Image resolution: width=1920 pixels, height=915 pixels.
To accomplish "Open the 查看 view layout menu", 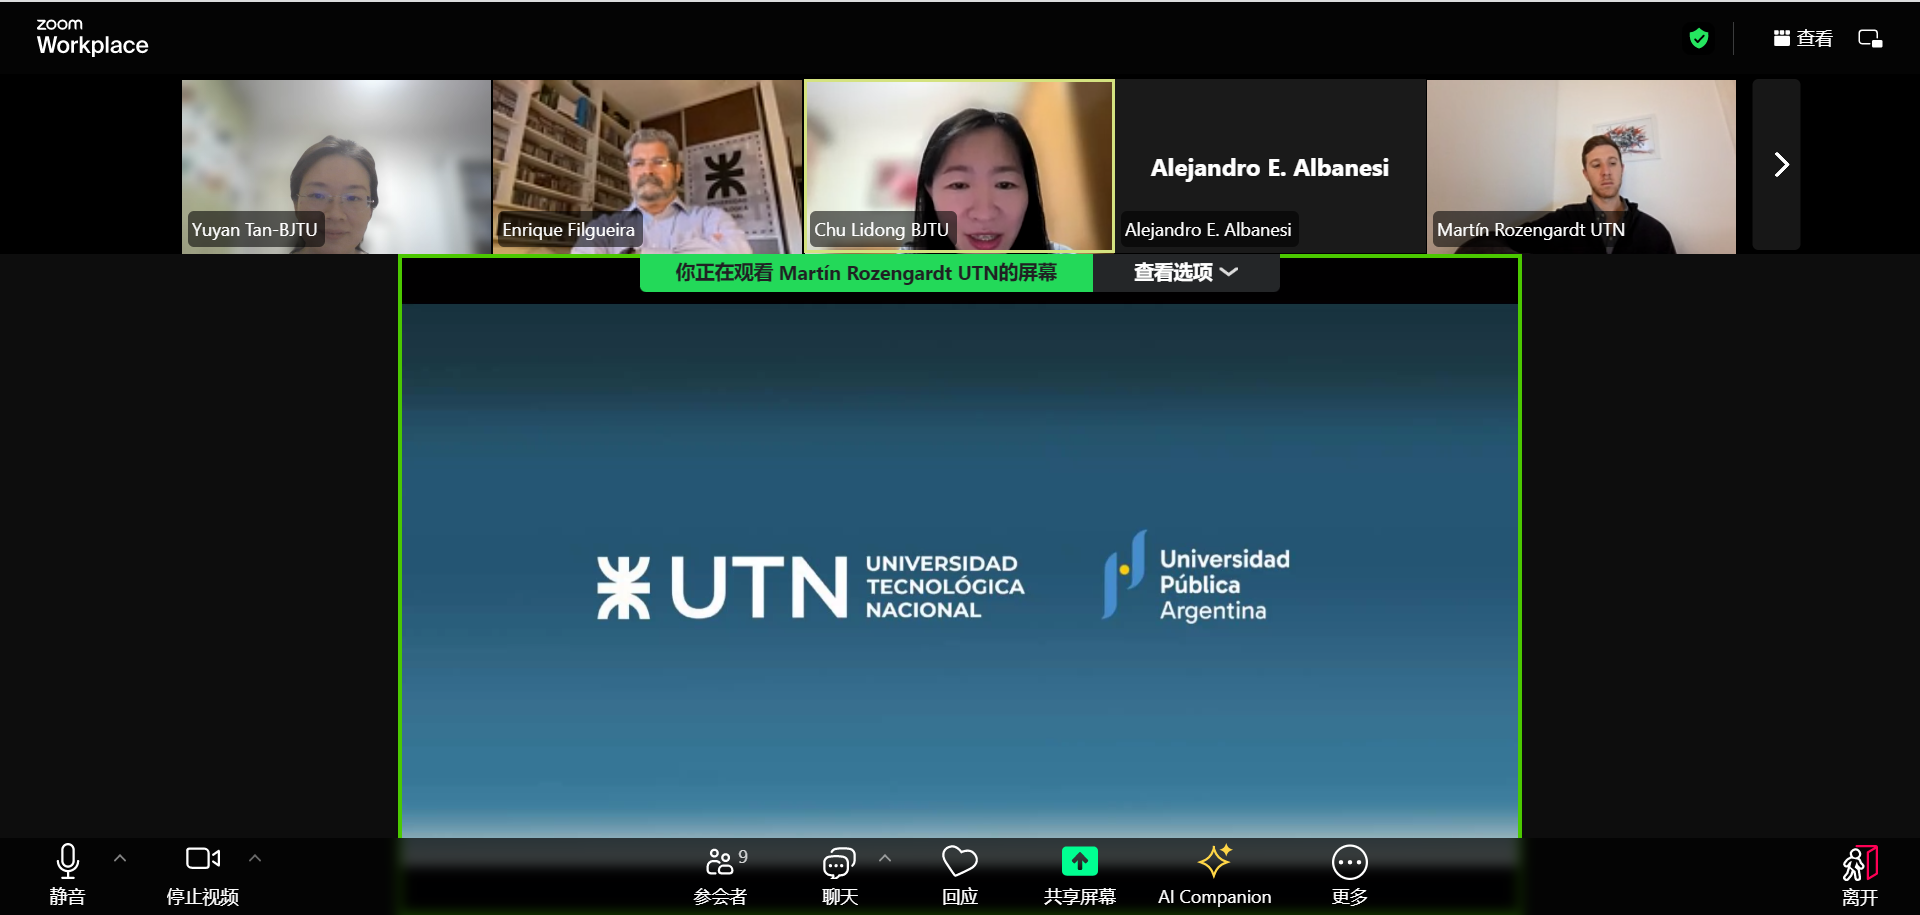I will (x=1803, y=39).
